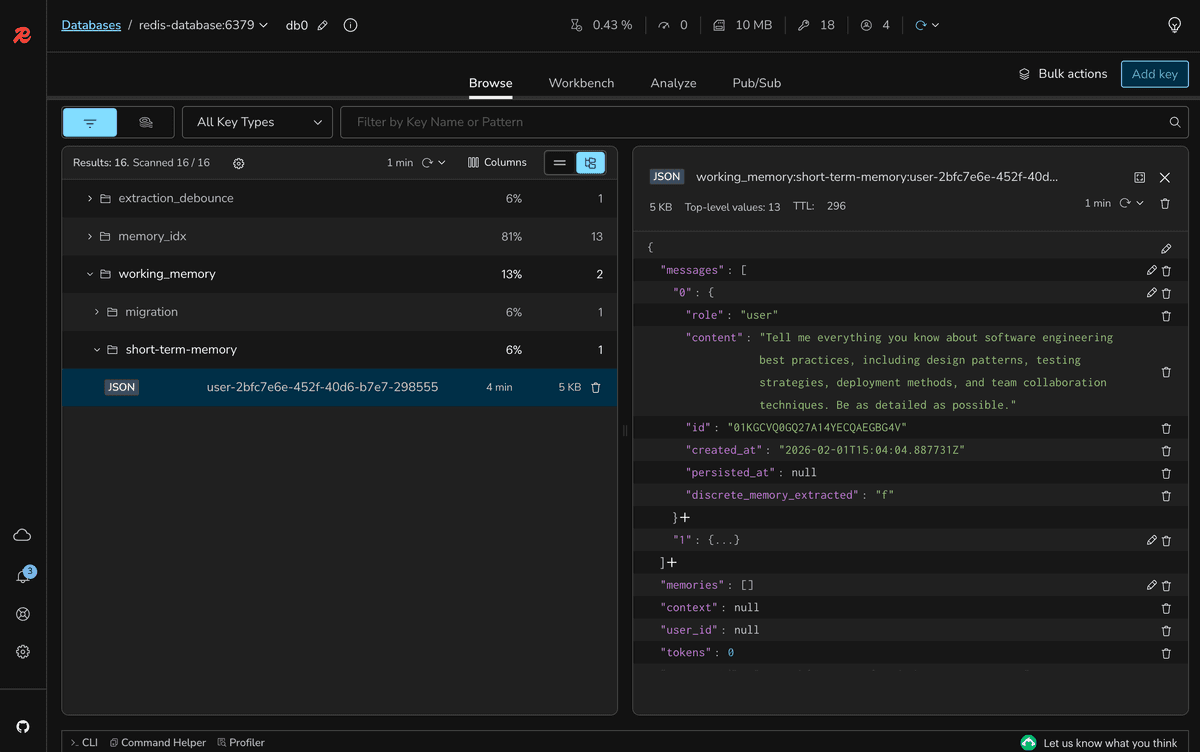The height and width of the screenshot is (752, 1200).
Task: Open the GitHub link in the sidebar
Action: tap(22, 726)
